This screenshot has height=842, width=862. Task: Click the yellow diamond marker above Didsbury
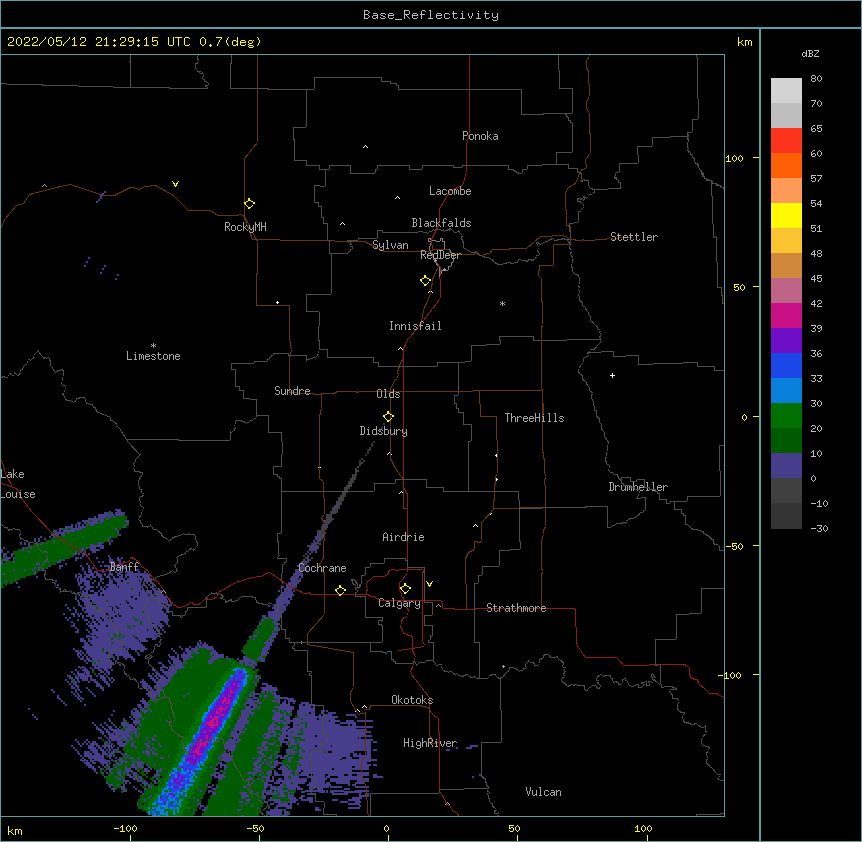[x=388, y=416]
